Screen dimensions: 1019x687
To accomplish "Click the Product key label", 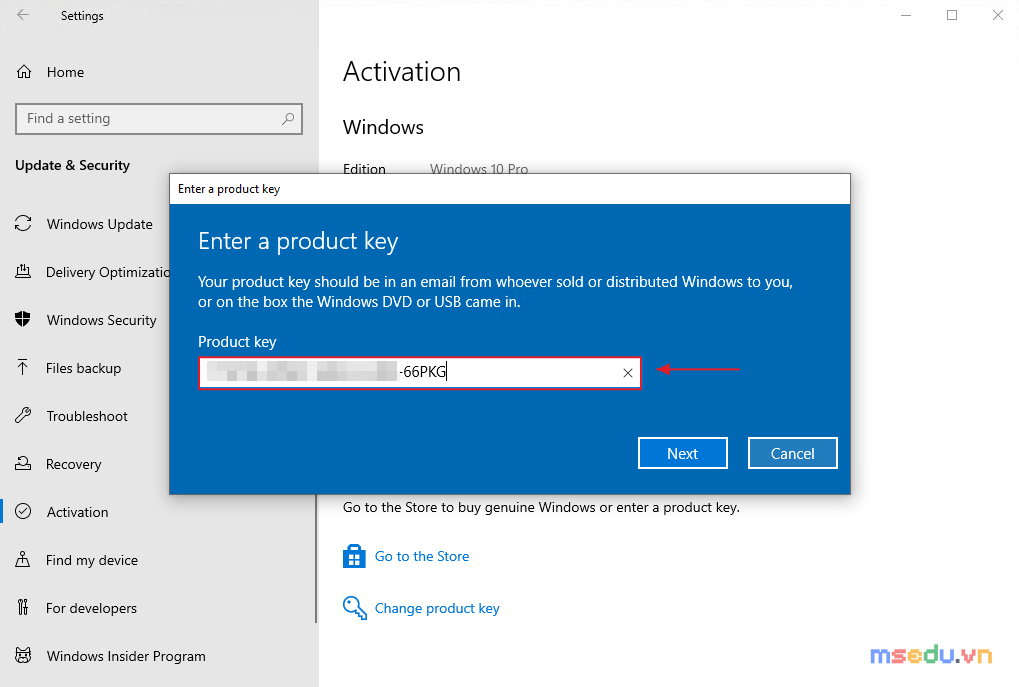I will (x=237, y=342).
